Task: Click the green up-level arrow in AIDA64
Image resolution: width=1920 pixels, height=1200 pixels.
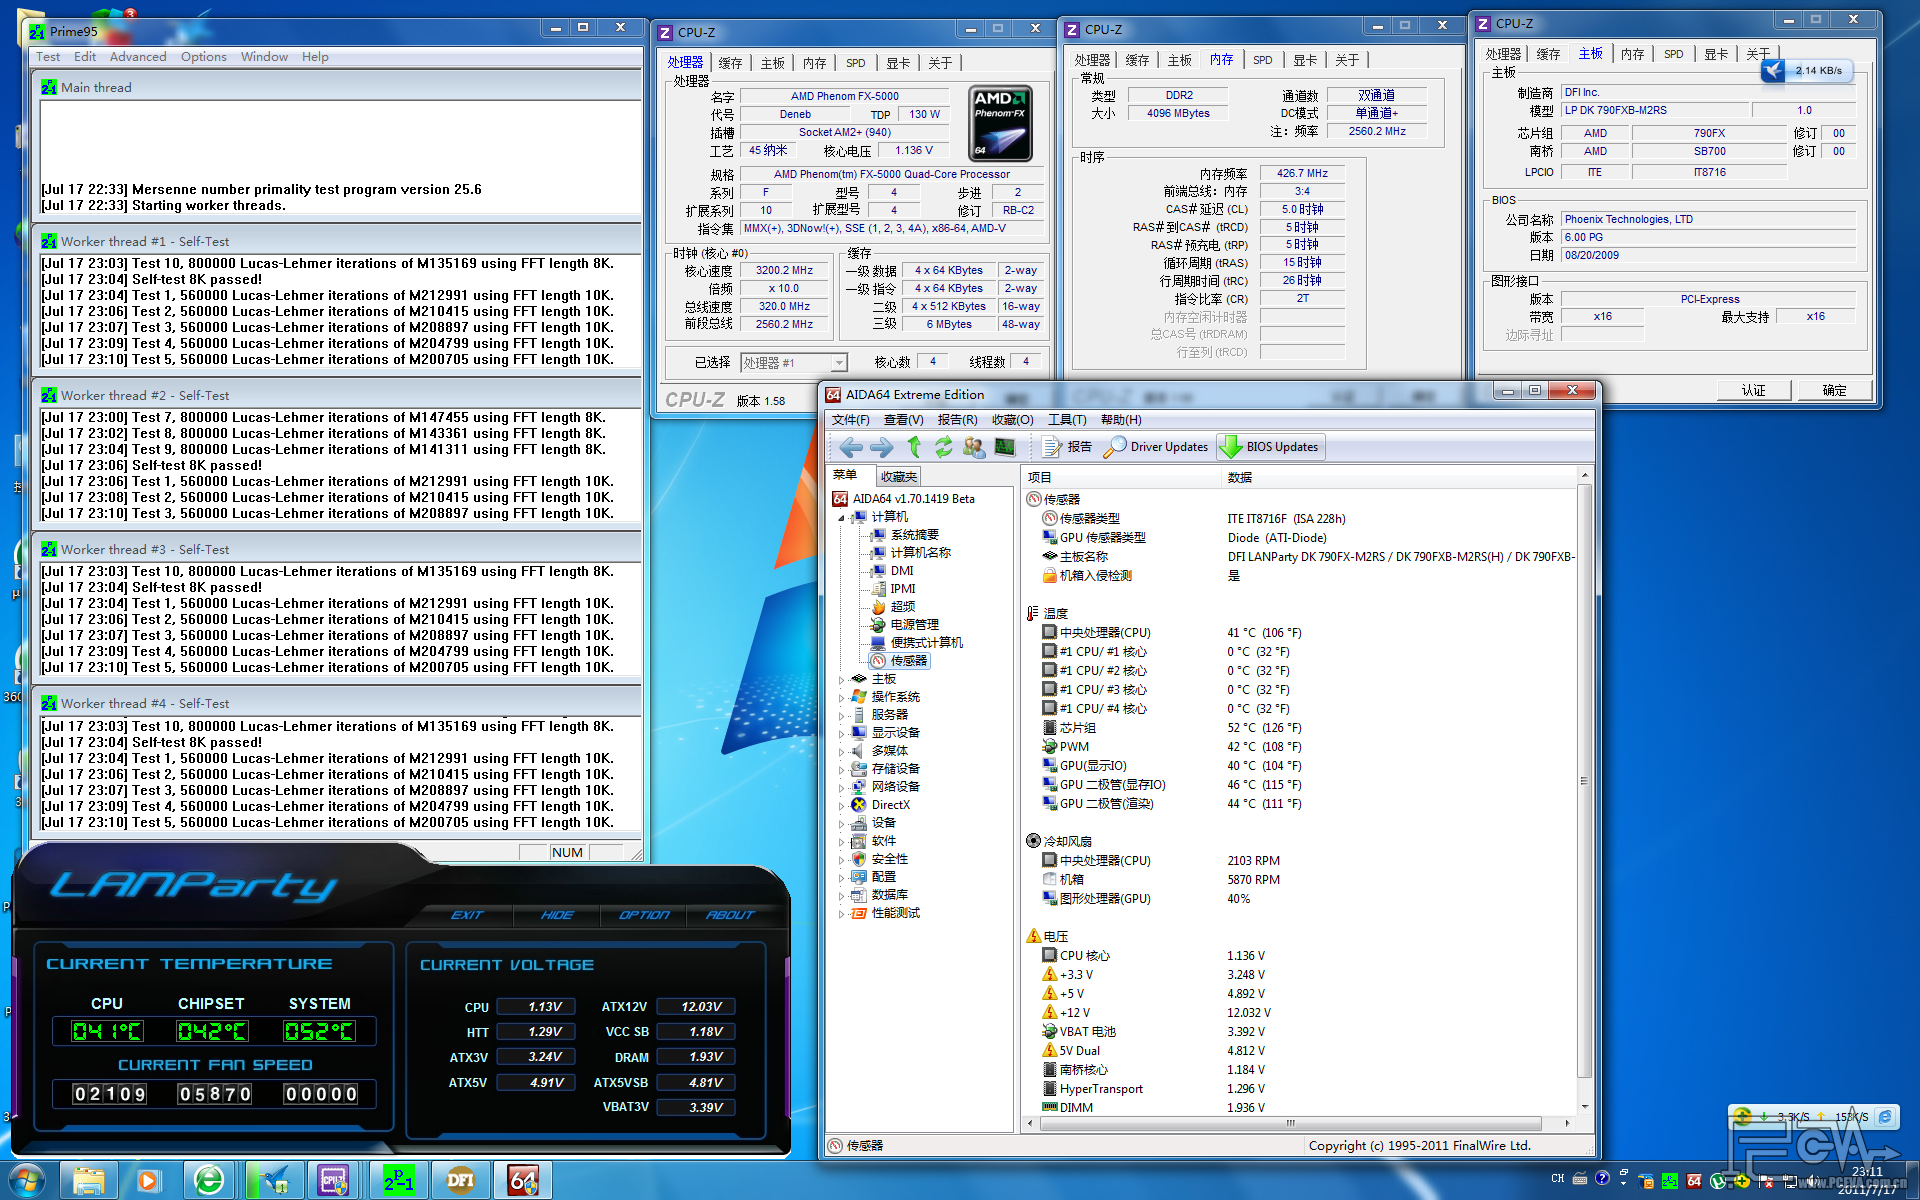Action: tap(914, 447)
